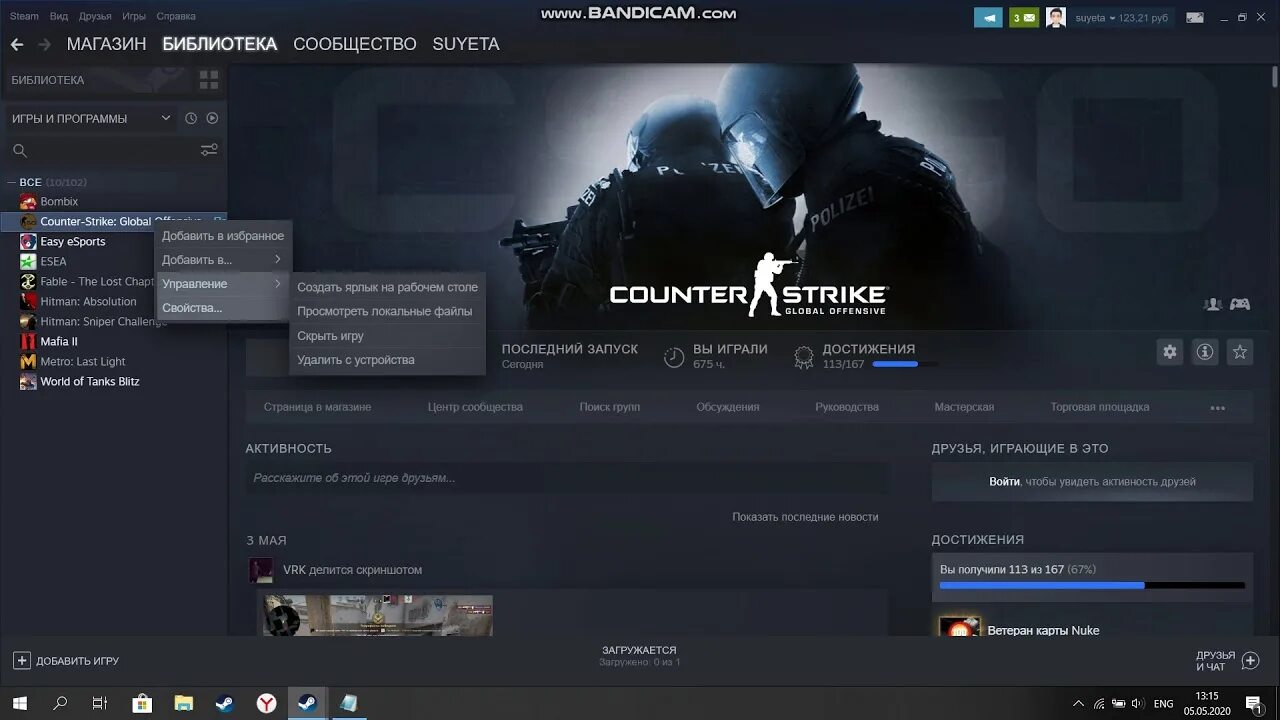Add game to favorites star icon

click(x=1240, y=352)
